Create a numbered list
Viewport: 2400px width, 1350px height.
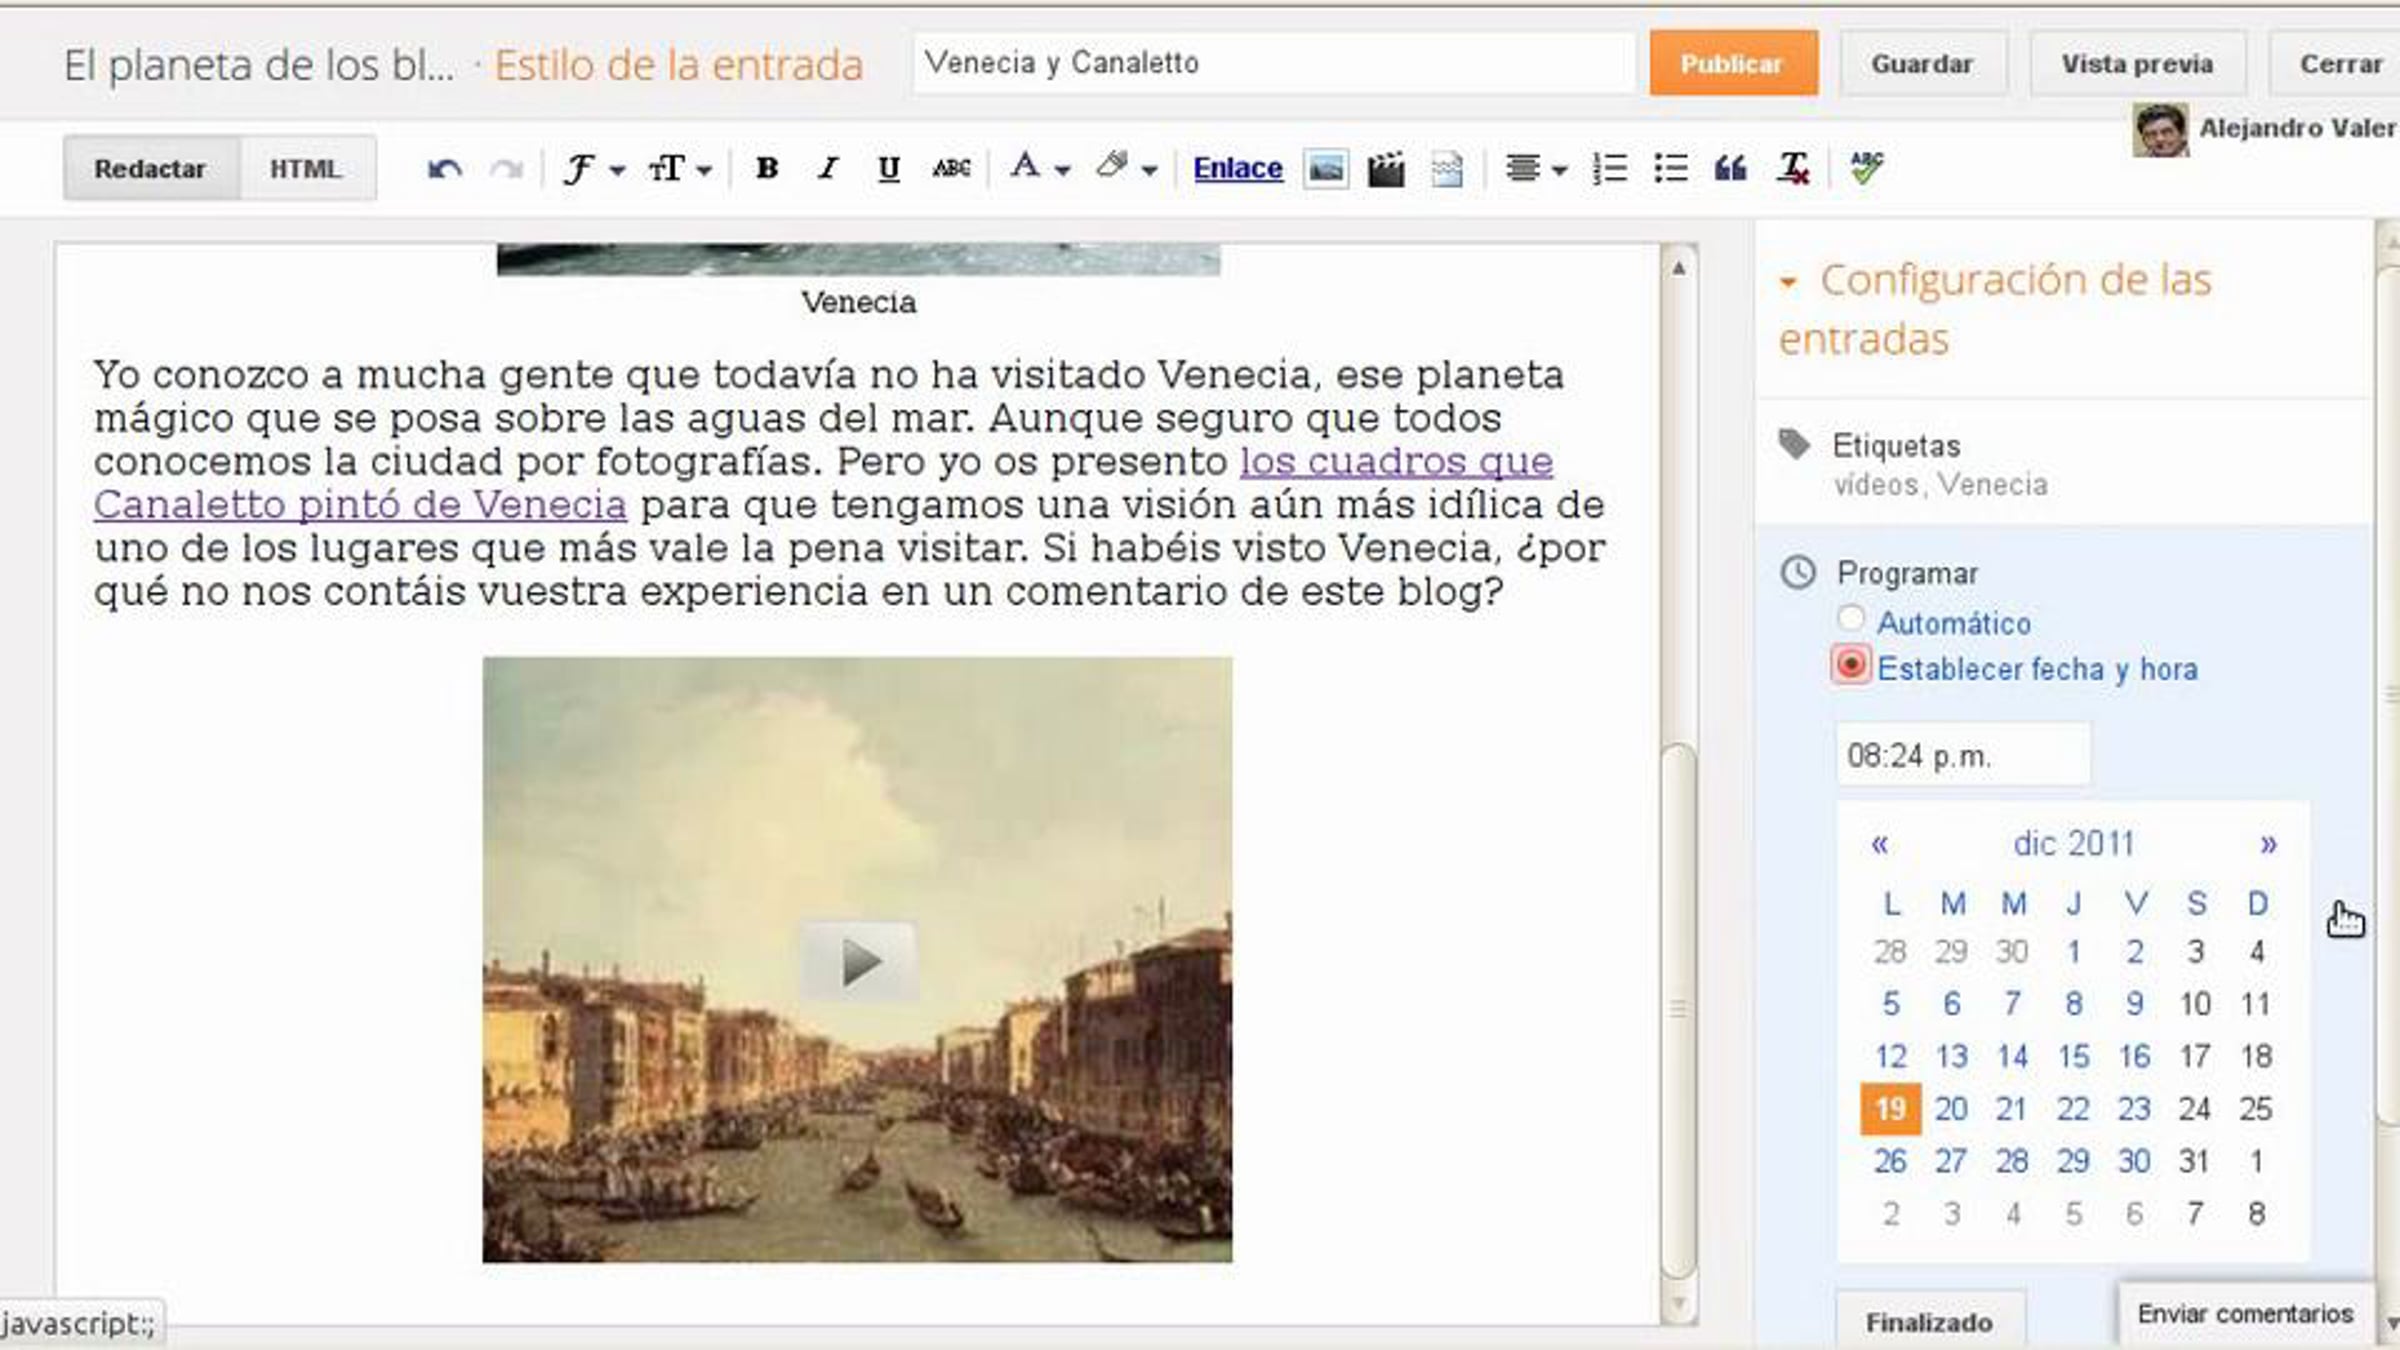tap(1610, 169)
